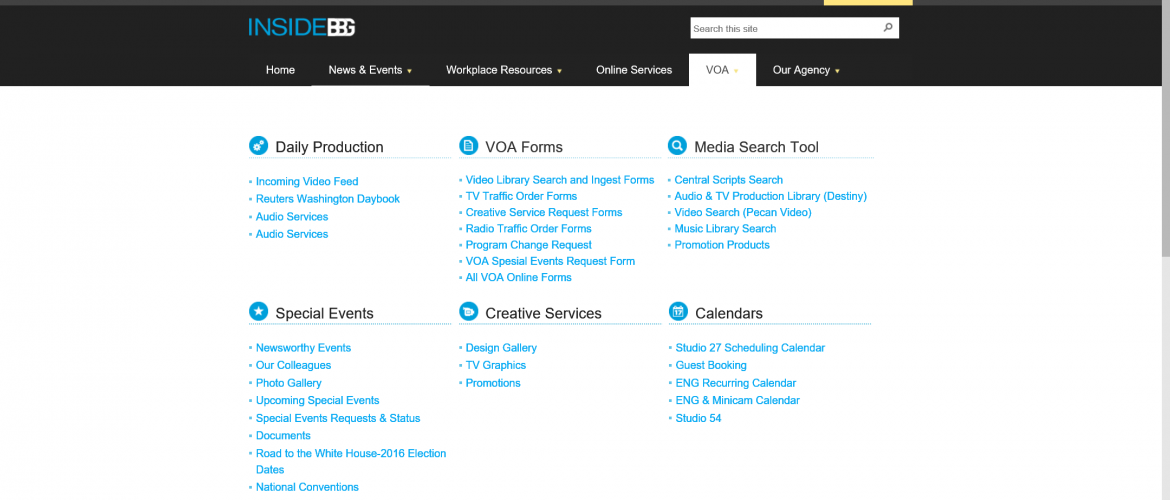
Task: Click the VOA Forms heading
Action: click(524, 147)
